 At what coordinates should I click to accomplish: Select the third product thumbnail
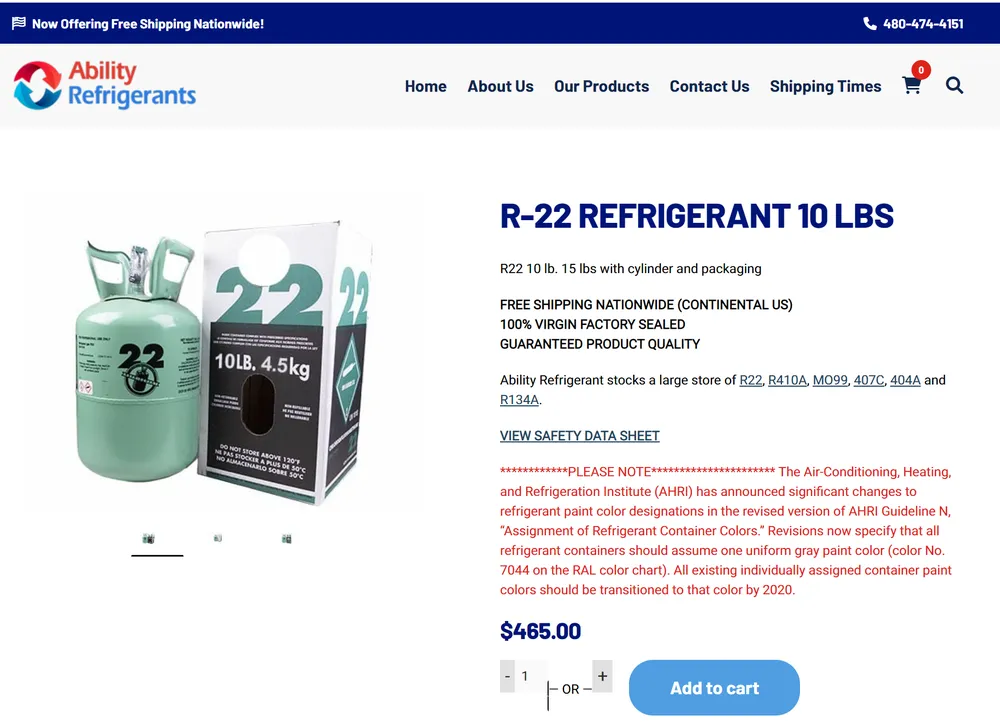[287, 539]
